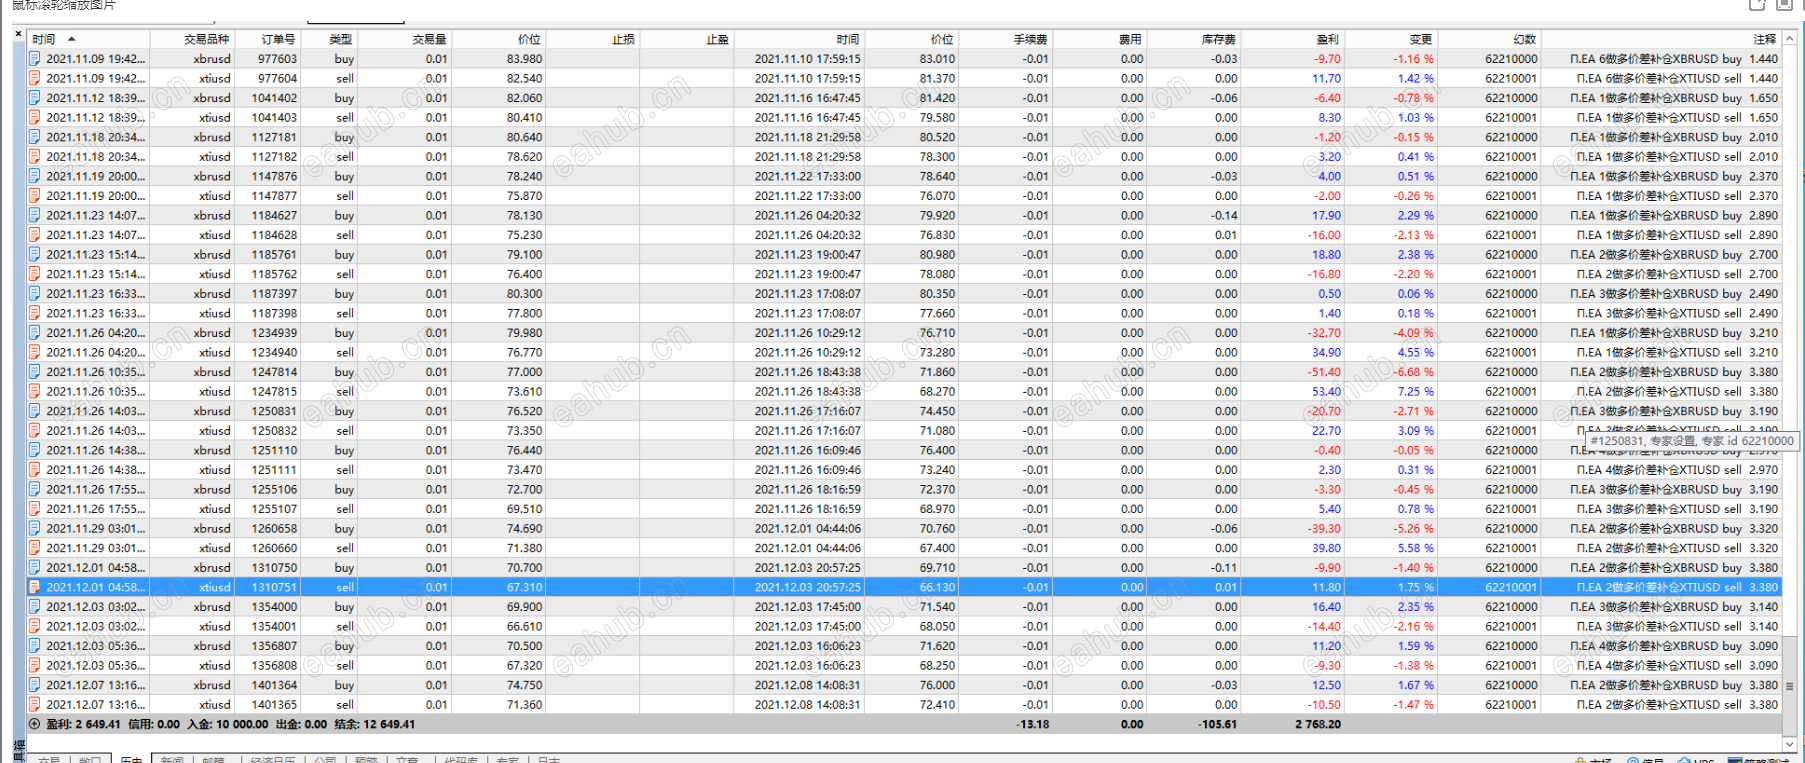Click the row icon of highlighted order 1310751
The width and height of the screenshot is (1805, 763).
click(34, 587)
